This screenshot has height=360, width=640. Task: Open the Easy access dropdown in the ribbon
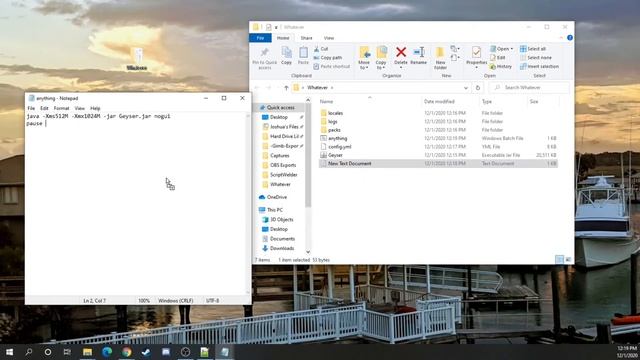coord(455,58)
